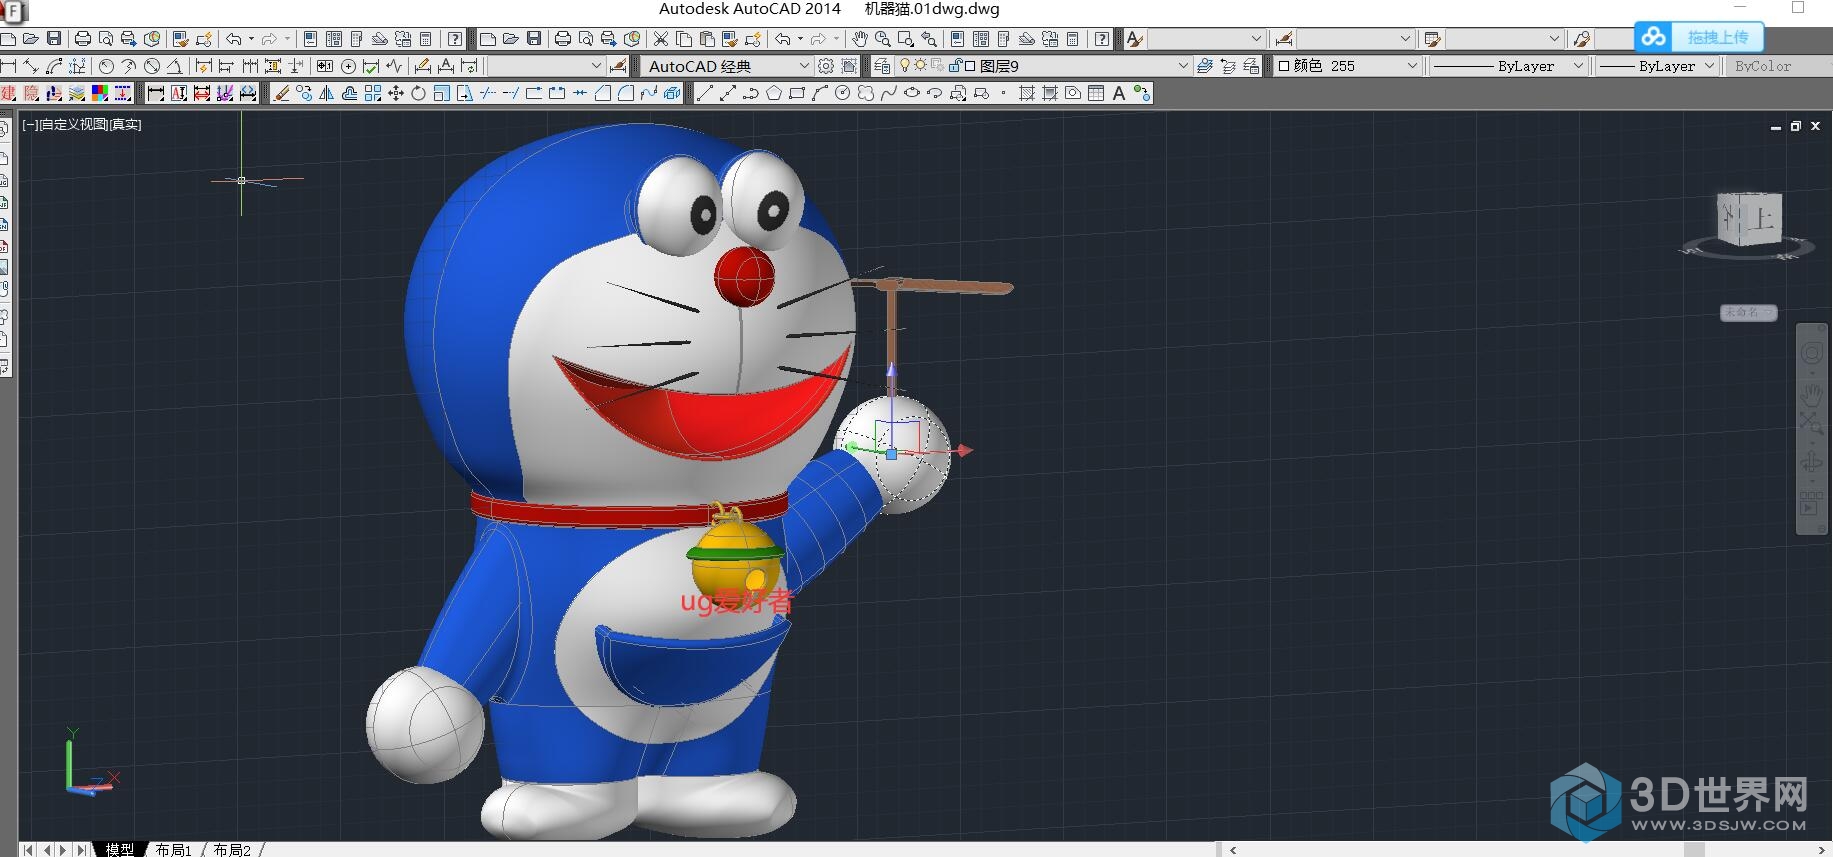Click the multicolor palette icon beside 隐
This screenshot has height=857, width=1833.
(99, 93)
